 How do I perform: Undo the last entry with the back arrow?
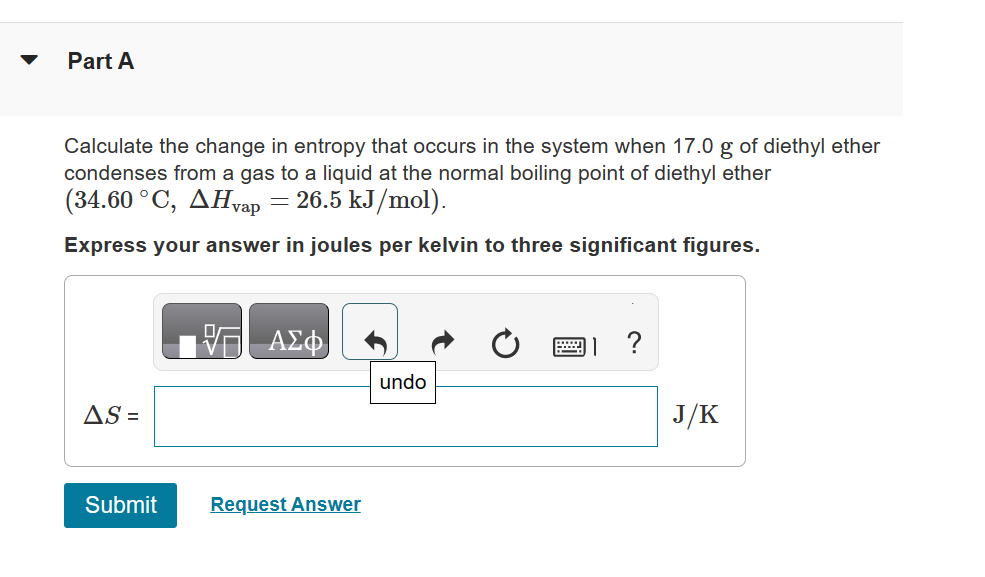[x=370, y=331]
